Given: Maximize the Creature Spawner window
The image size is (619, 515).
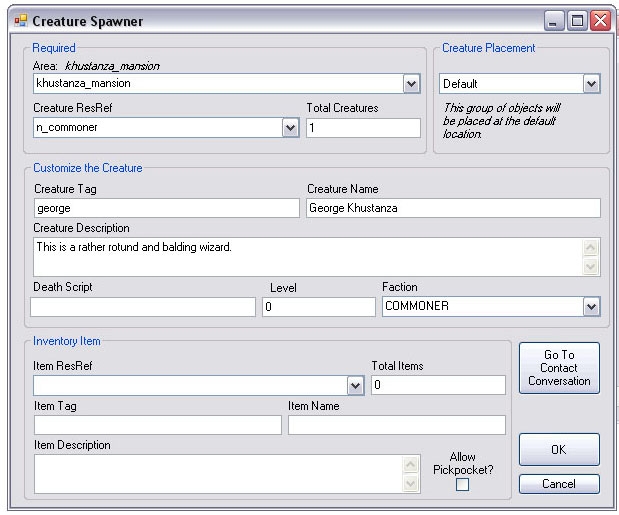Looking at the screenshot, I should pos(577,20).
